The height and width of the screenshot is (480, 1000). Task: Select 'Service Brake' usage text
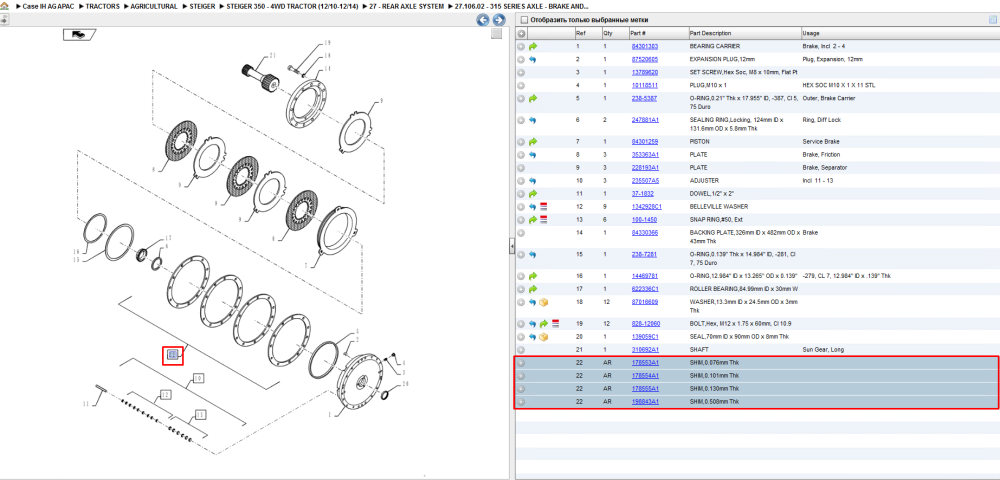pyautogui.click(x=821, y=142)
